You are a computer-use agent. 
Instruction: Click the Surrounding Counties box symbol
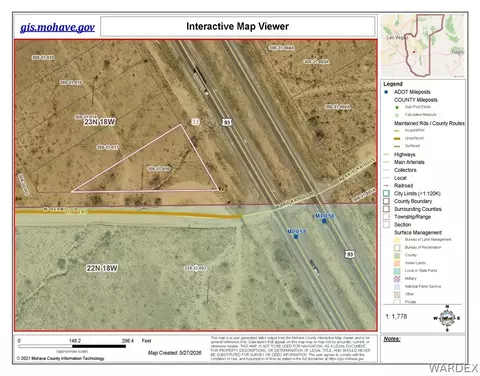(x=386, y=209)
